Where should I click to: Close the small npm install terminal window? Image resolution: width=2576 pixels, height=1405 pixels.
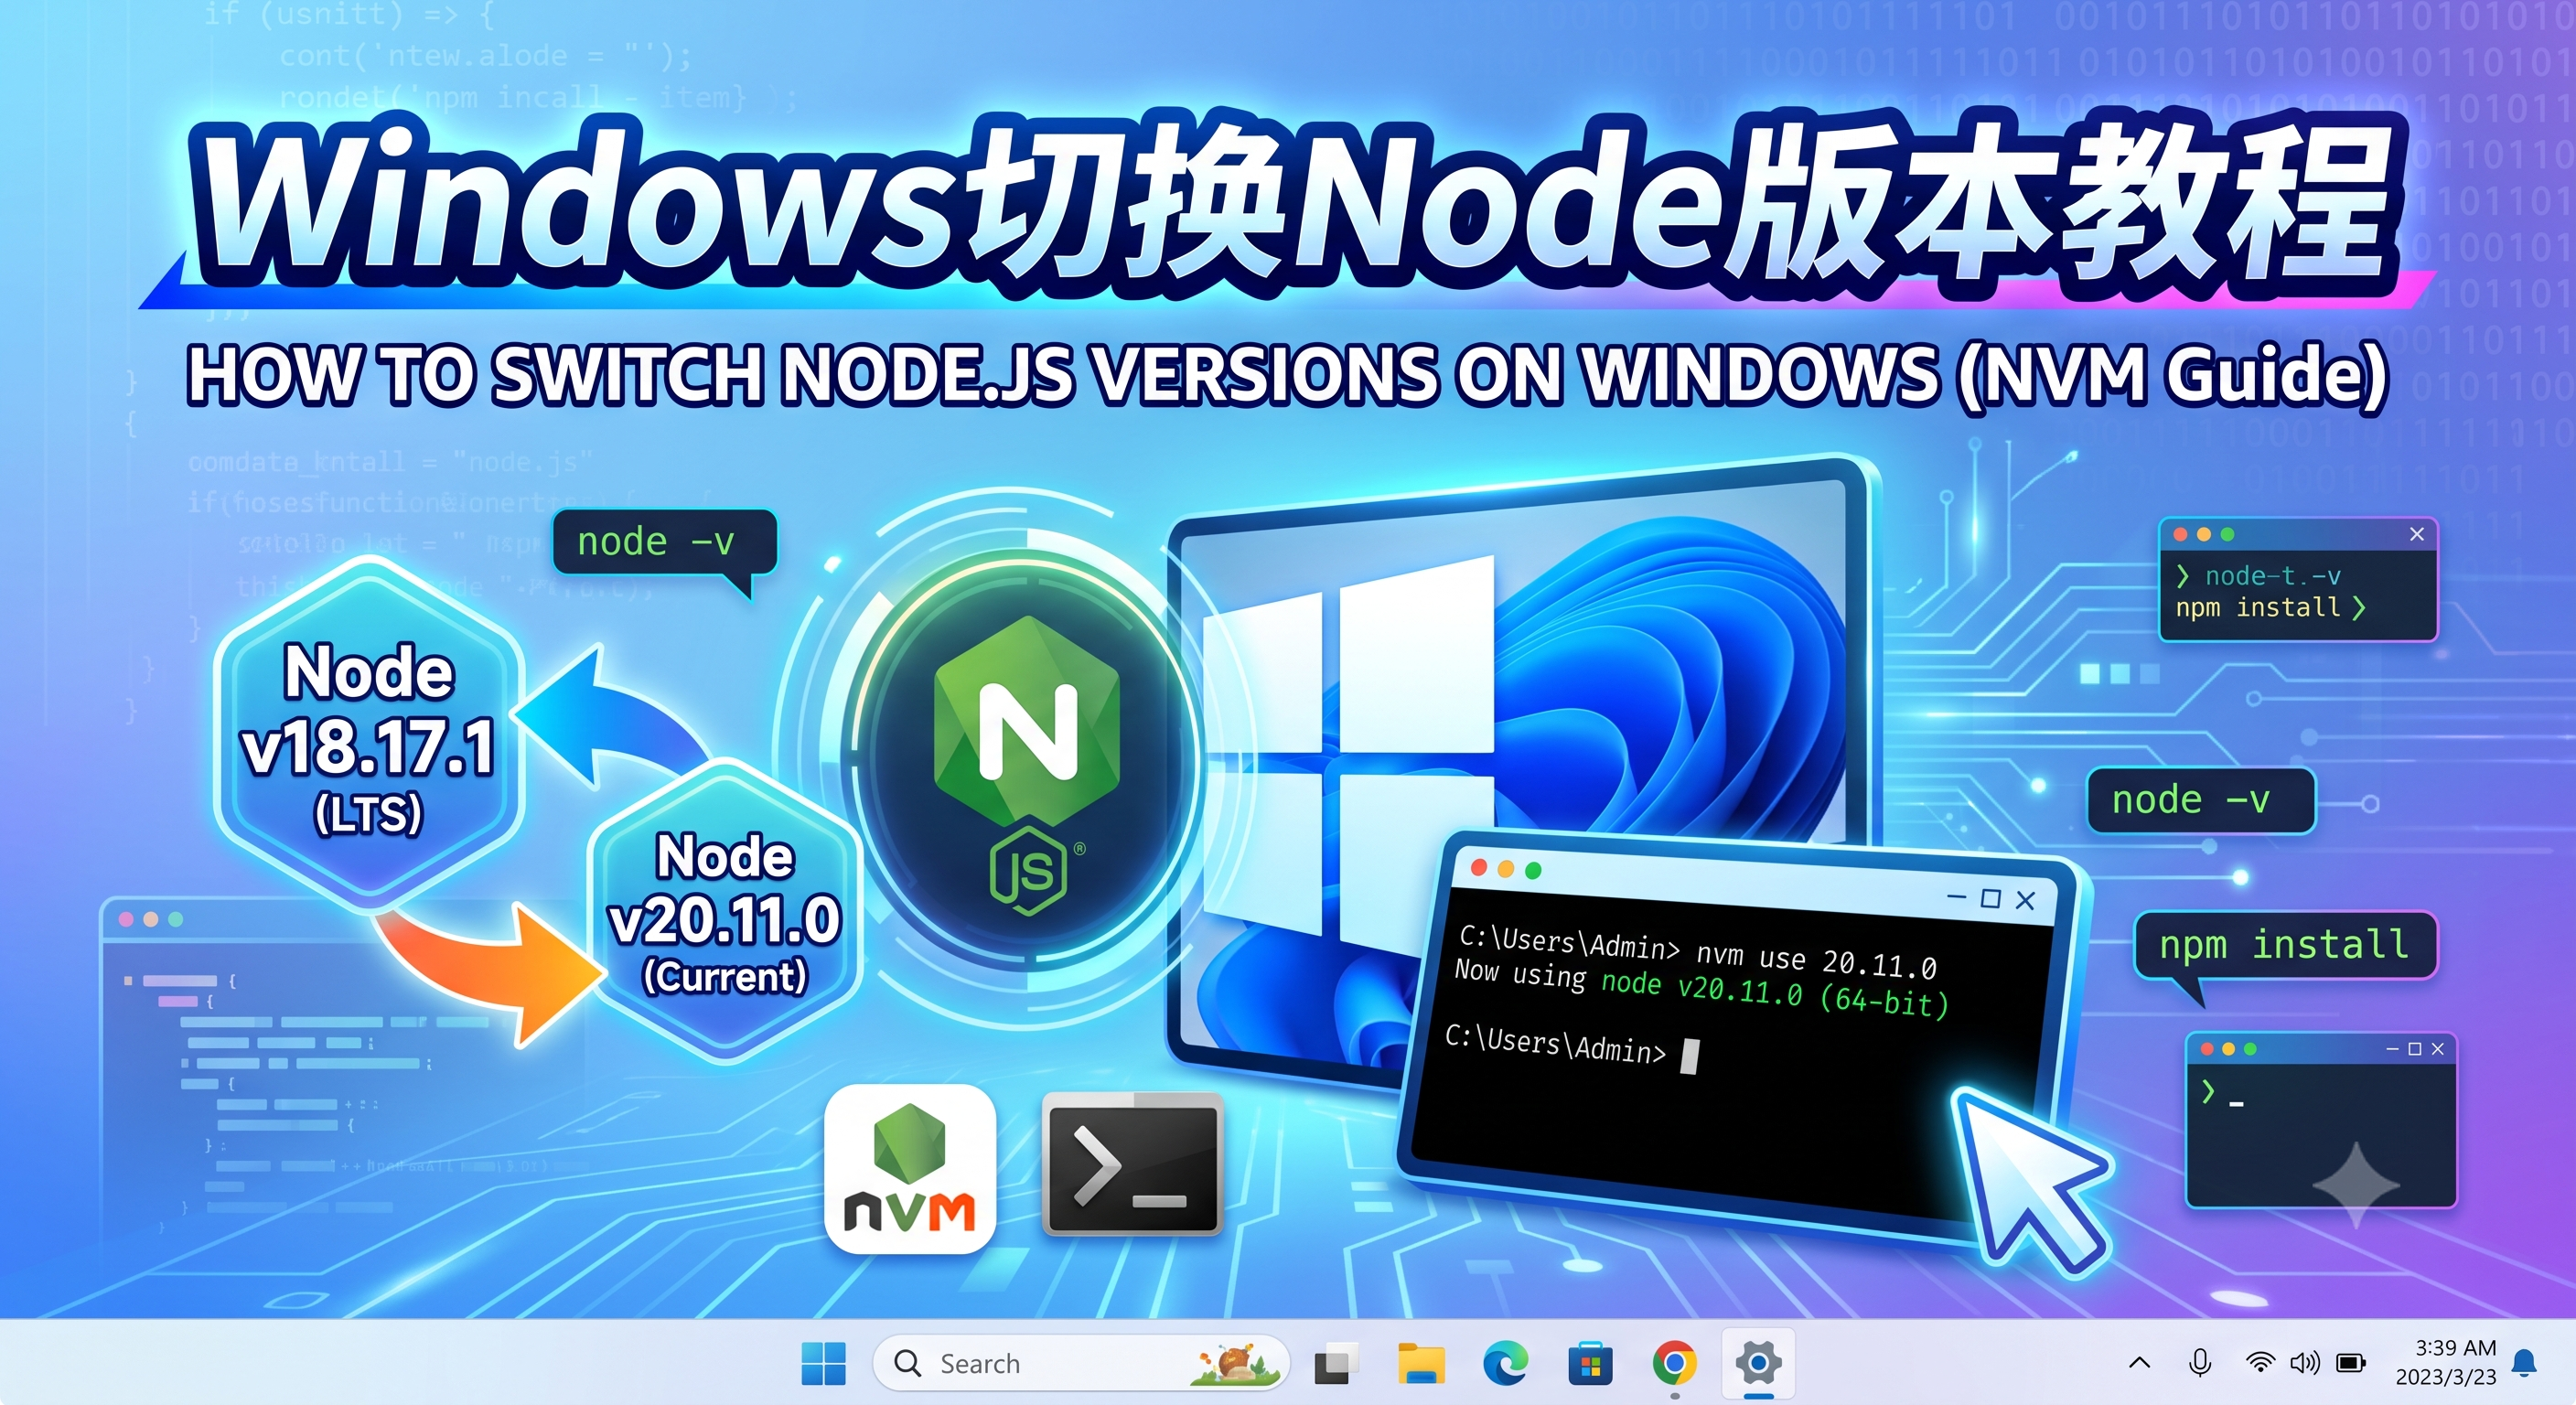(x=2417, y=534)
